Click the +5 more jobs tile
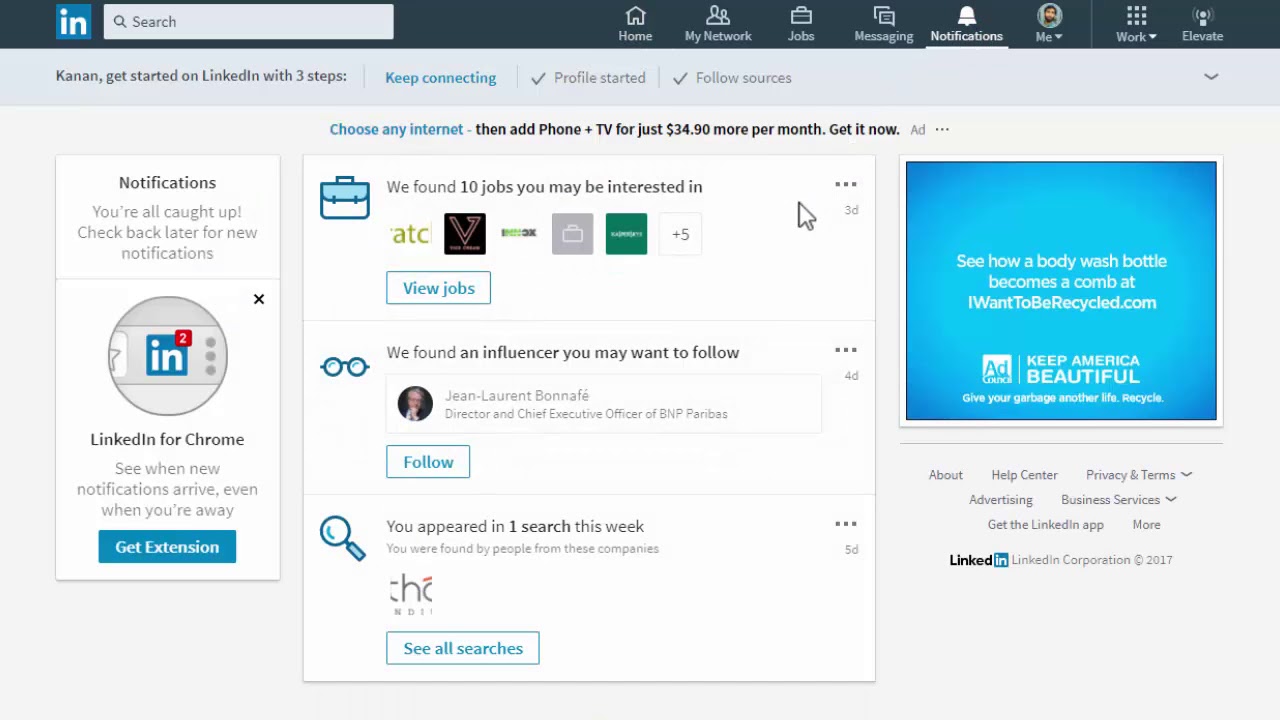Viewport: 1280px width, 720px height. pyautogui.click(x=680, y=234)
